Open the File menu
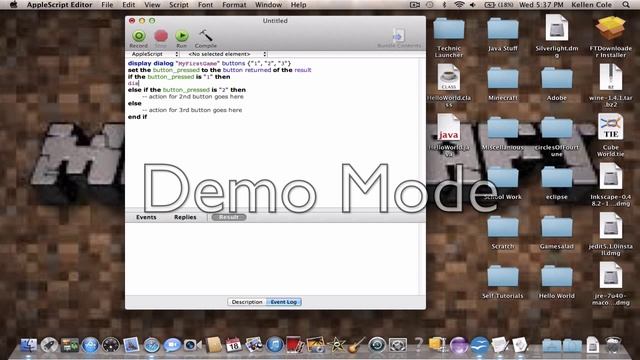This screenshot has height=360, width=640. tap(107, 5)
